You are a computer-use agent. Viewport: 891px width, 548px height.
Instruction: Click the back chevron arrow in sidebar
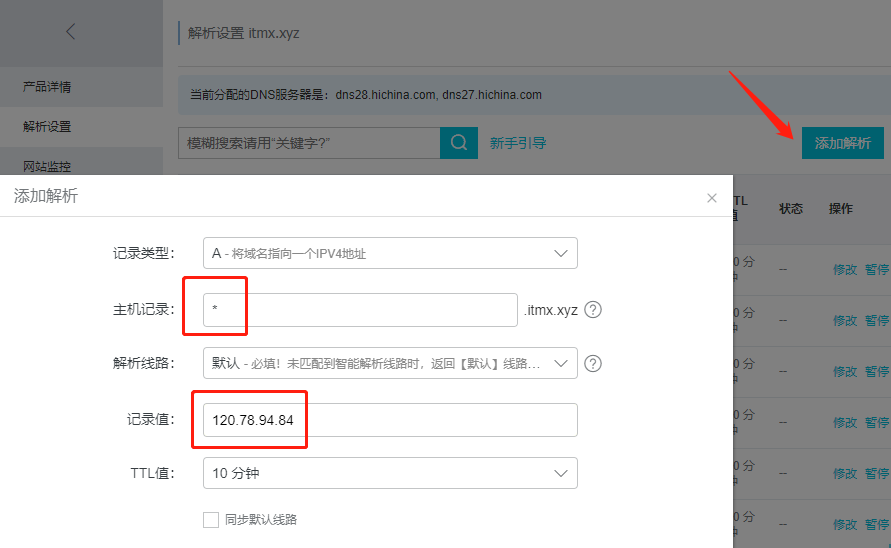(x=70, y=32)
